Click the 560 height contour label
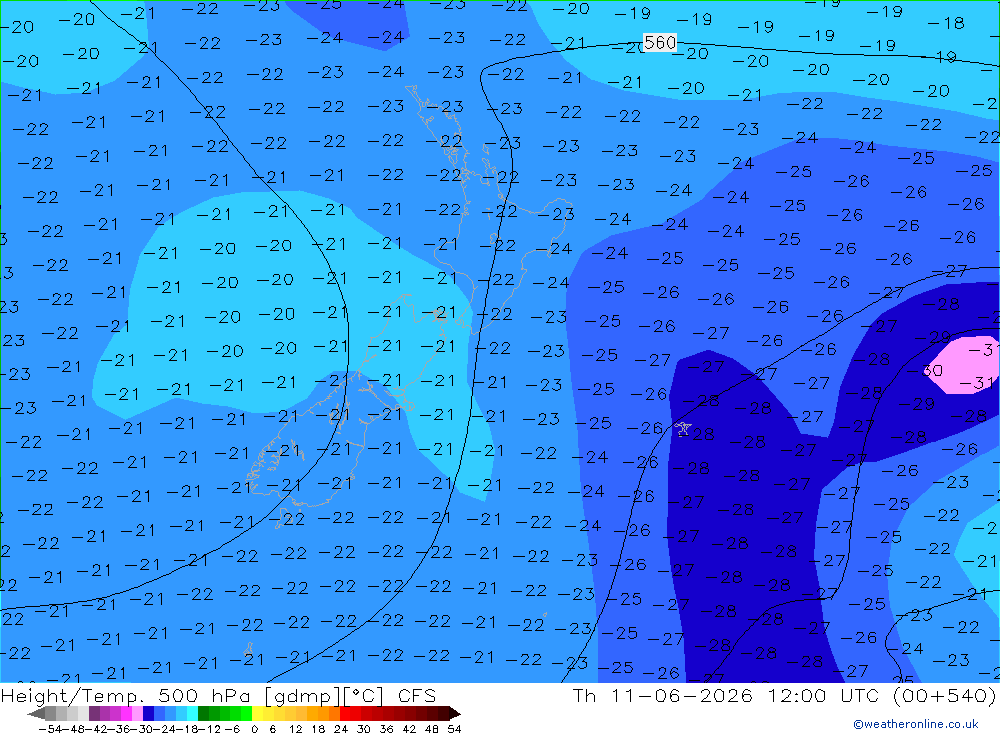The height and width of the screenshot is (733, 1000). tap(659, 43)
